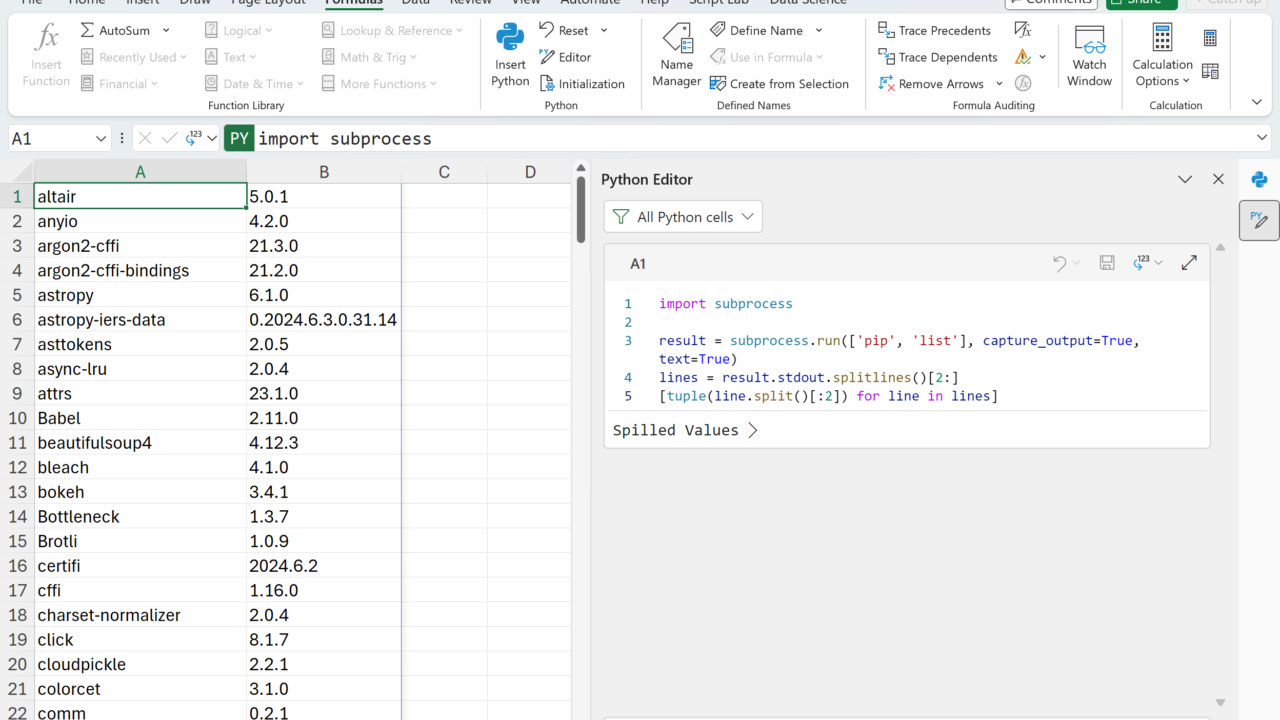Viewport: 1280px width, 720px height.
Task: Open the Watch Window
Action: (1089, 56)
